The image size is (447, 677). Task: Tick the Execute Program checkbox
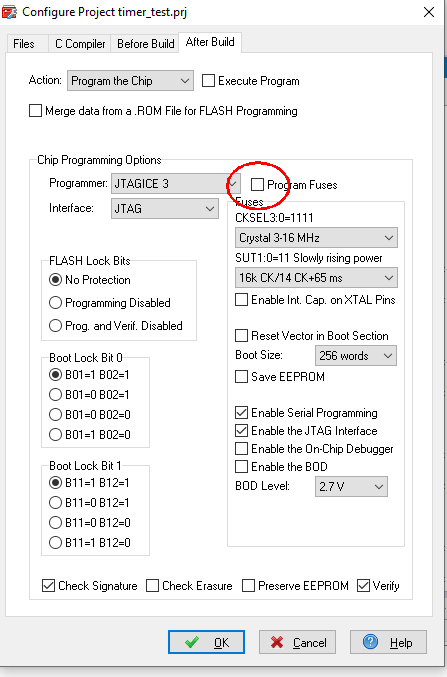click(208, 81)
